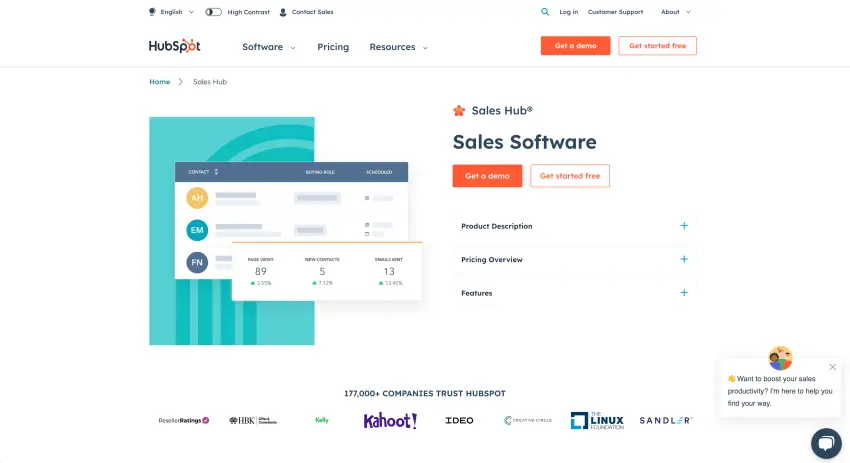This screenshot has height=463, width=850.
Task: Toggle High Contrast mode
Action: pyautogui.click(x=214, y=12)
